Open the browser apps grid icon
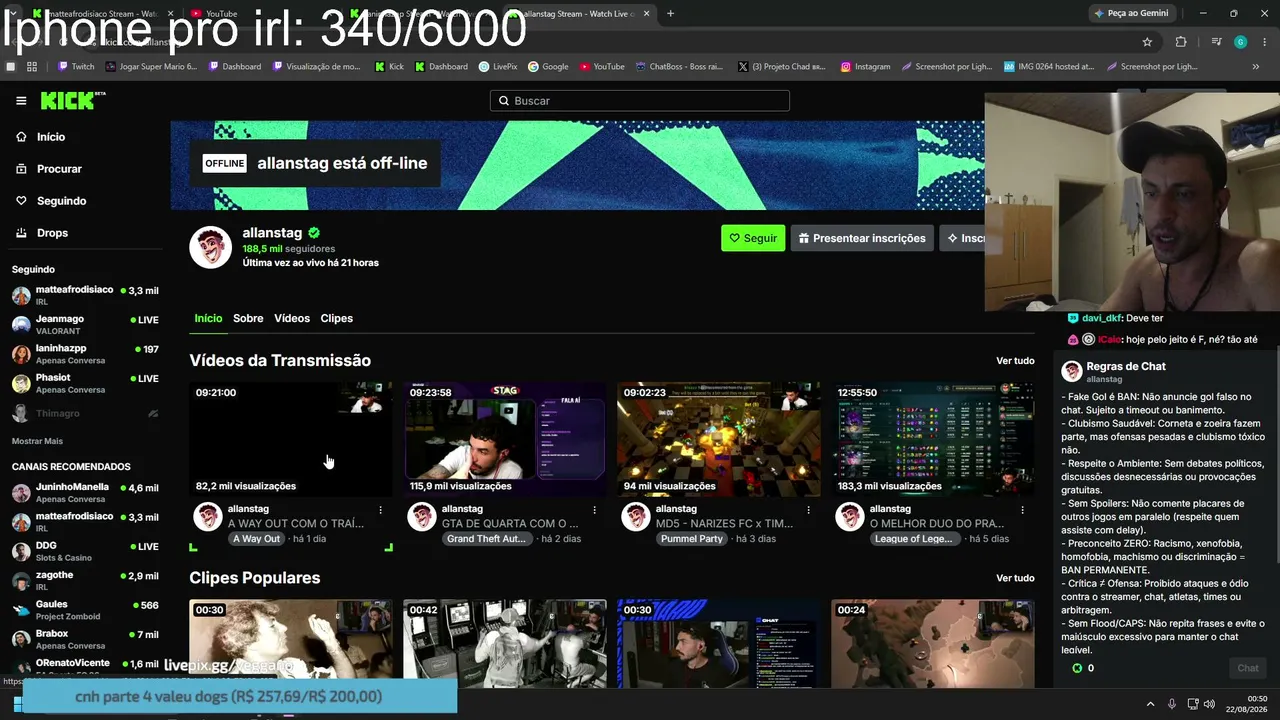 [x=32, y=67]
